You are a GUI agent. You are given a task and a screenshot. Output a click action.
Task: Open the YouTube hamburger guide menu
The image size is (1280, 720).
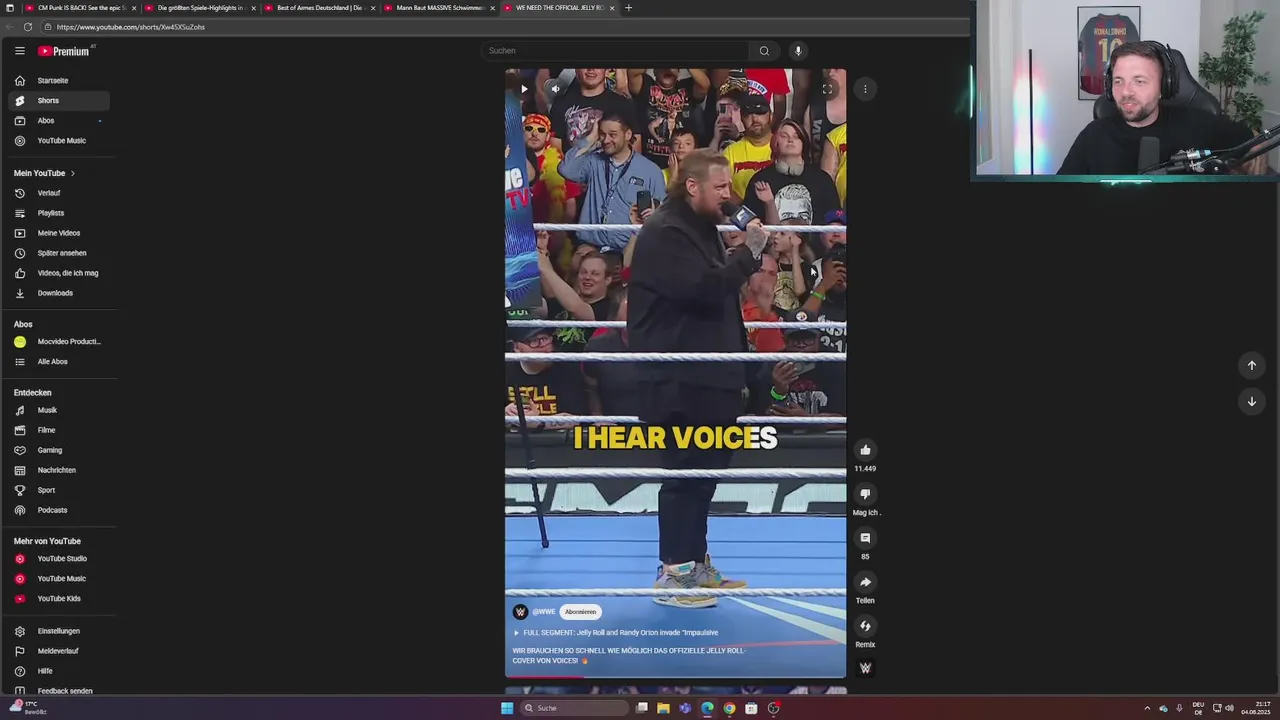[19, 51]
